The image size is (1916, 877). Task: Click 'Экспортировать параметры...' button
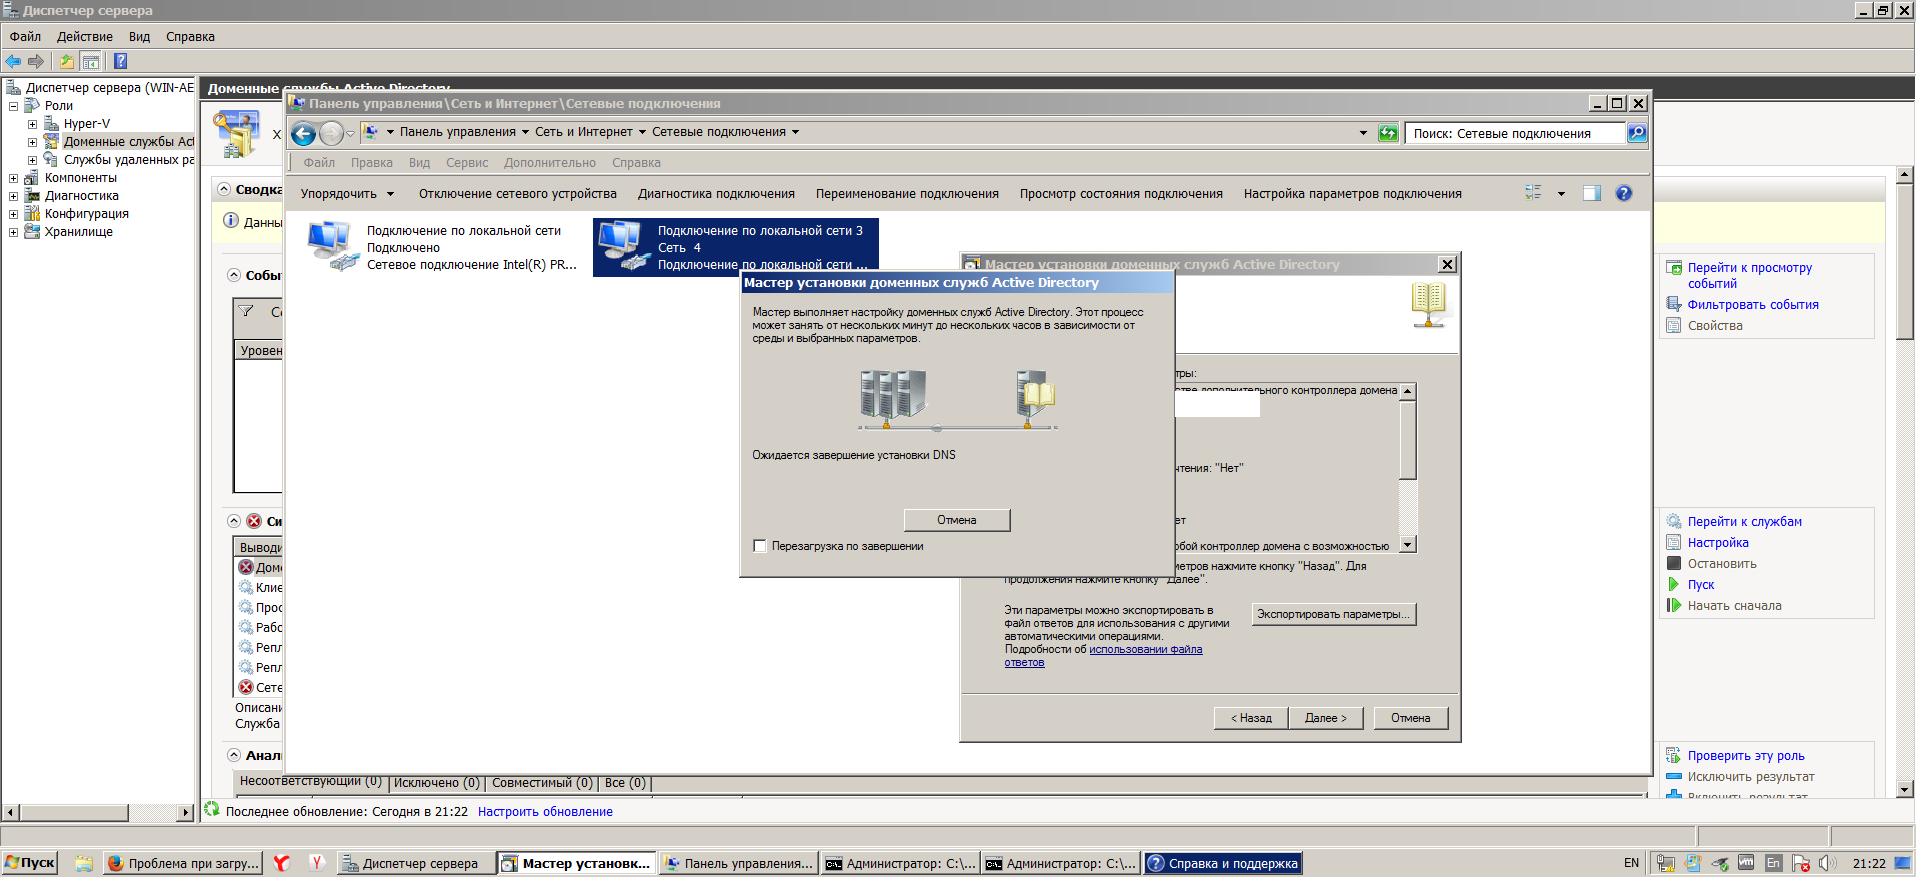tap(1334, 614)
